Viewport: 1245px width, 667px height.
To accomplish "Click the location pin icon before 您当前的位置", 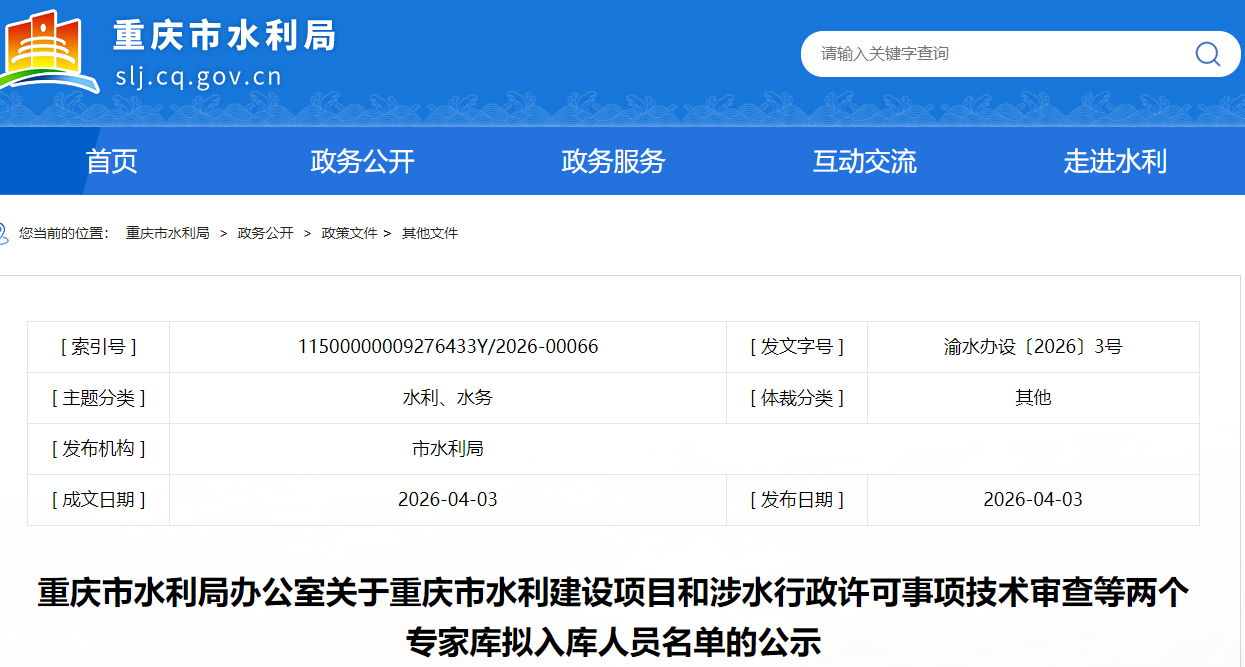I will (3, 233).
